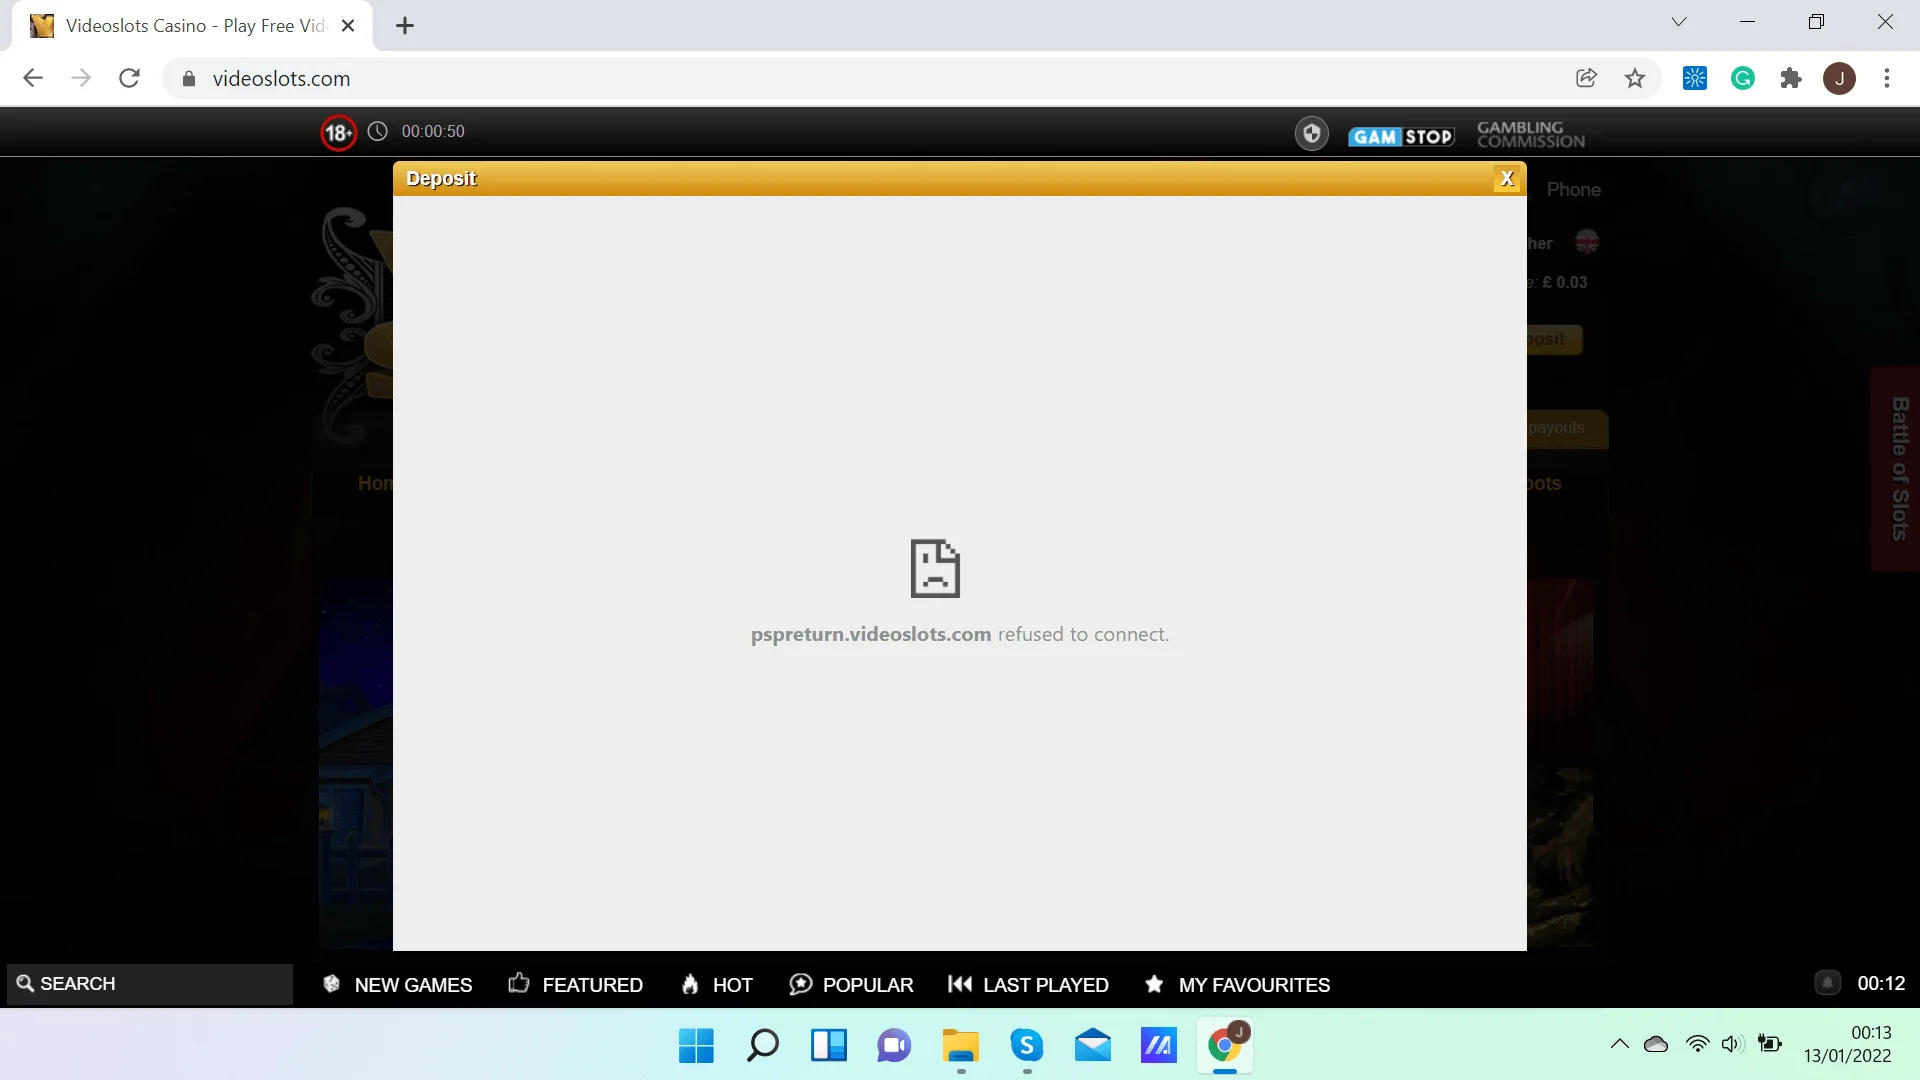This screenshot has height=1080, width=1920.
Task: Open the tab search dropdown chevron
Action: [1679, 22]
